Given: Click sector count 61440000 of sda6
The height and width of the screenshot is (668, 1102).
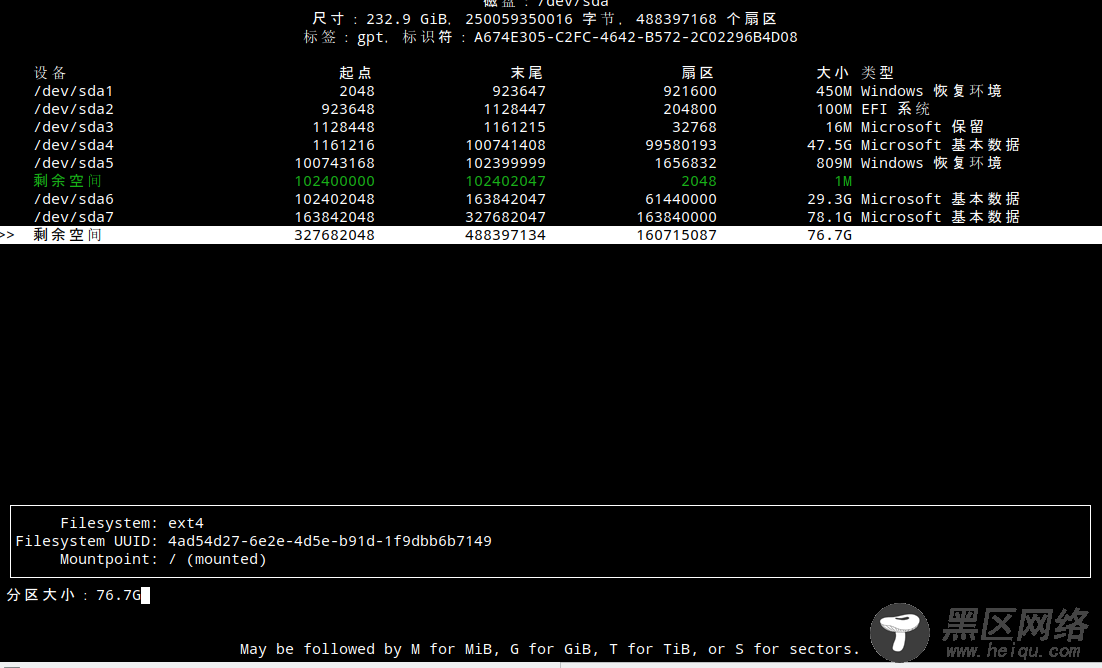Looking at the screenshot, I should click(681, 199).
